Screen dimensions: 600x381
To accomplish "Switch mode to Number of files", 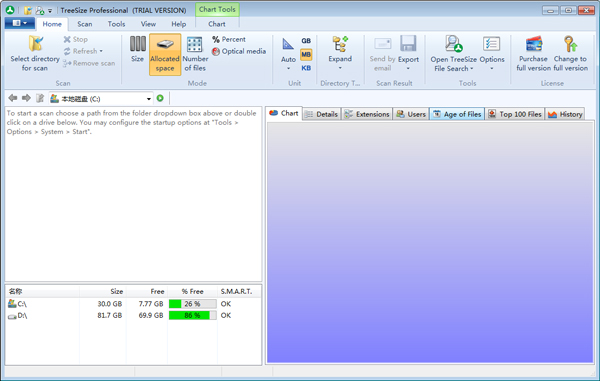I will 195,54.
